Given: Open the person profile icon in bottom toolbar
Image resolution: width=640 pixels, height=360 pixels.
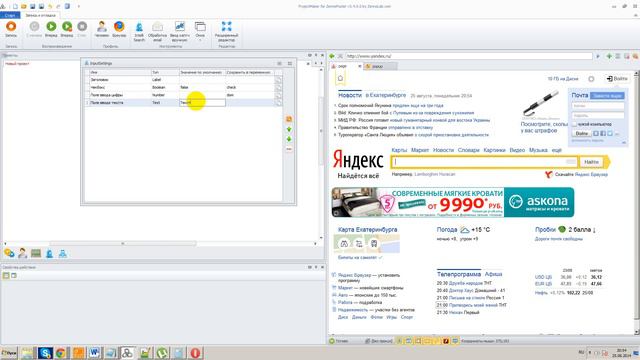Looking at the screenshot, I should tap(22, 253).
